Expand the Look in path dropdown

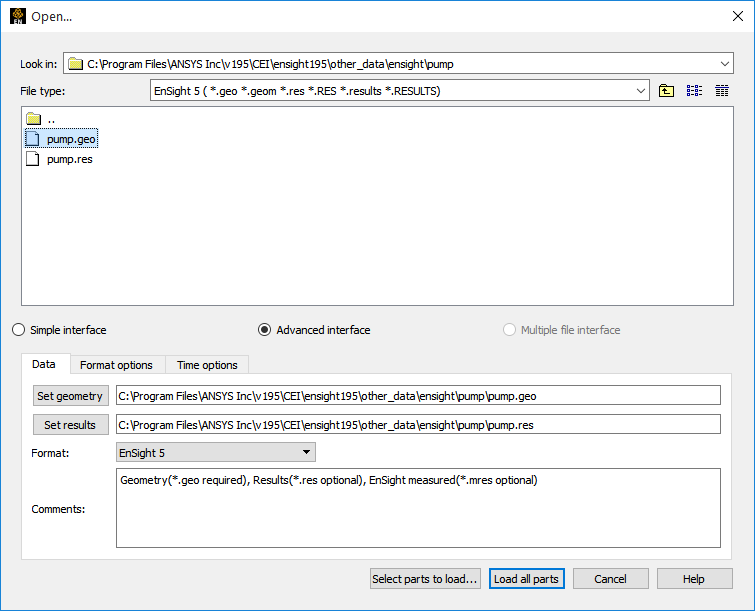pos(724,64)
